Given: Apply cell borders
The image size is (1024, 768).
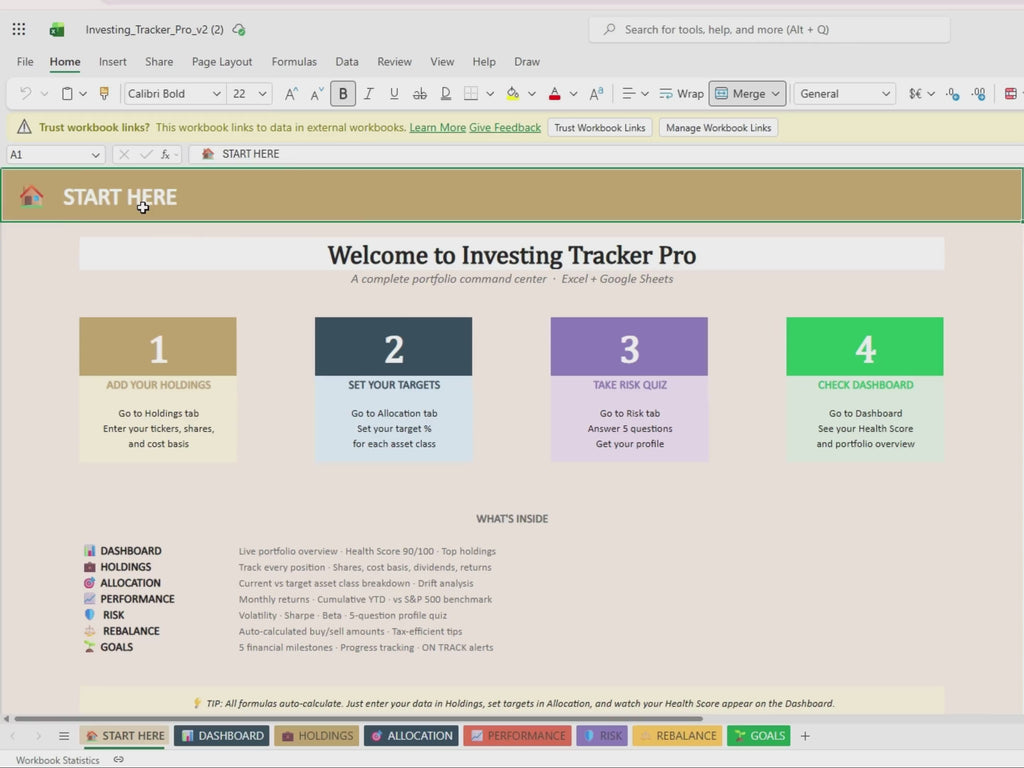Looking at the screenshot, I should click(470, 93).
